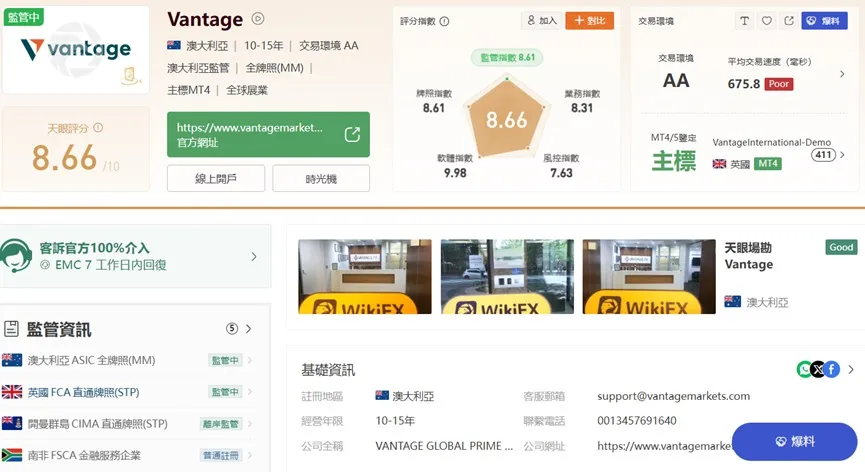Click the play icon next to Vantage title

click(258, 19)
